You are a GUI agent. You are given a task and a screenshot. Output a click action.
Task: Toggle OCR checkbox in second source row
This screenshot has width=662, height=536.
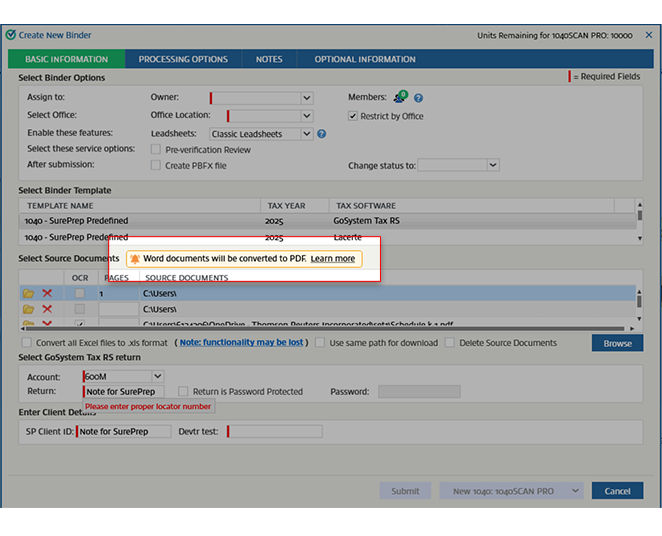[x=79, y=309]
